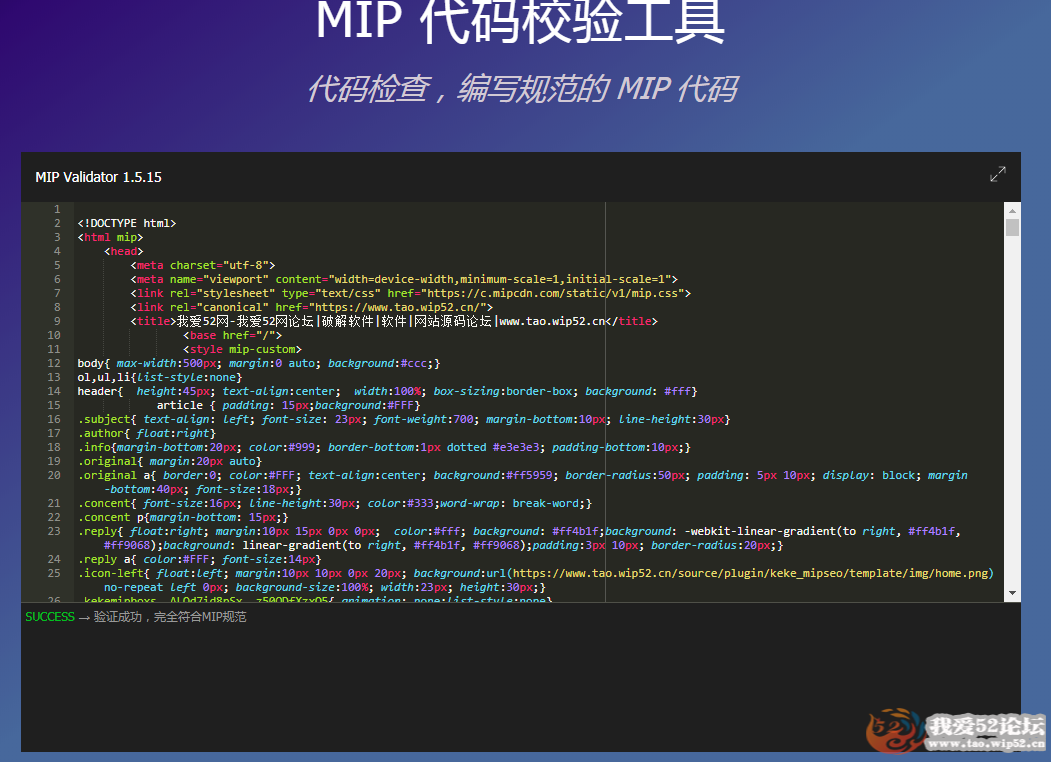The height and width of the screenshot is (762, 1051).
Task: Click the code editor scroll-down arrow
Action: pos(1012,593)
